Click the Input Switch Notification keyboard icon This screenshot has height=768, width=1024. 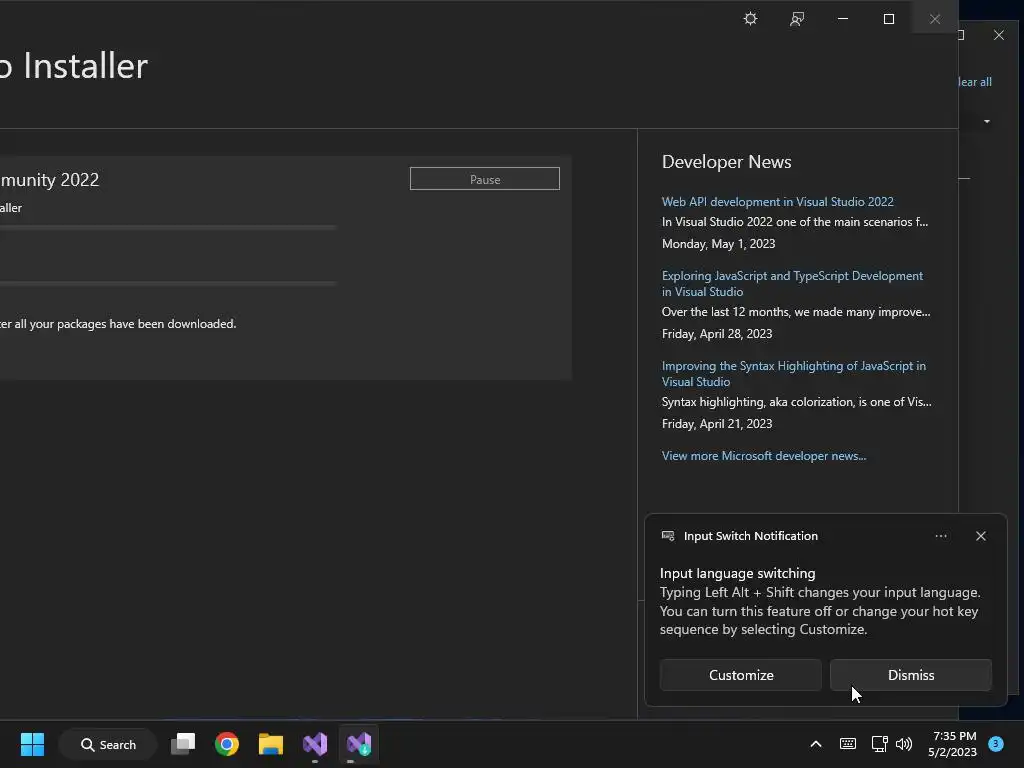click(x=668, y=536)
